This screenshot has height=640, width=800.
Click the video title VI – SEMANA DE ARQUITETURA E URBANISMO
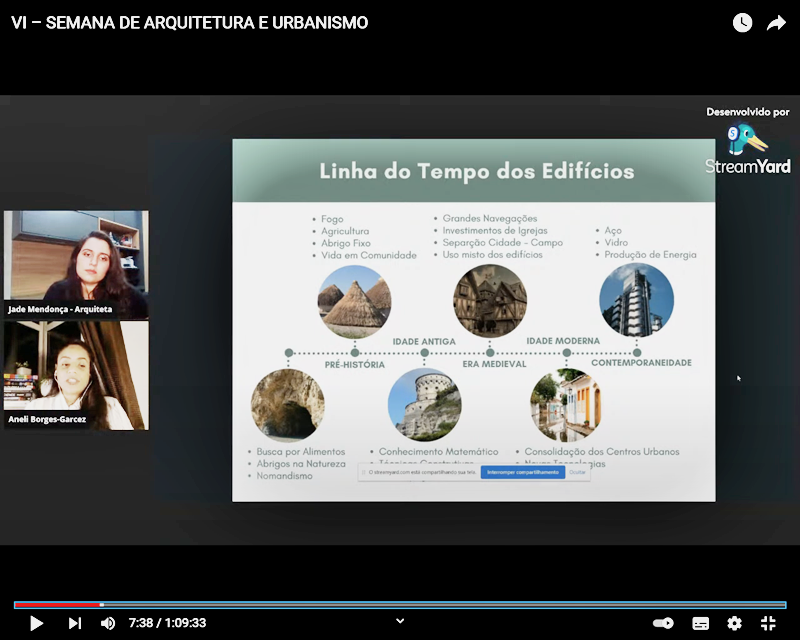click(189, 23)
